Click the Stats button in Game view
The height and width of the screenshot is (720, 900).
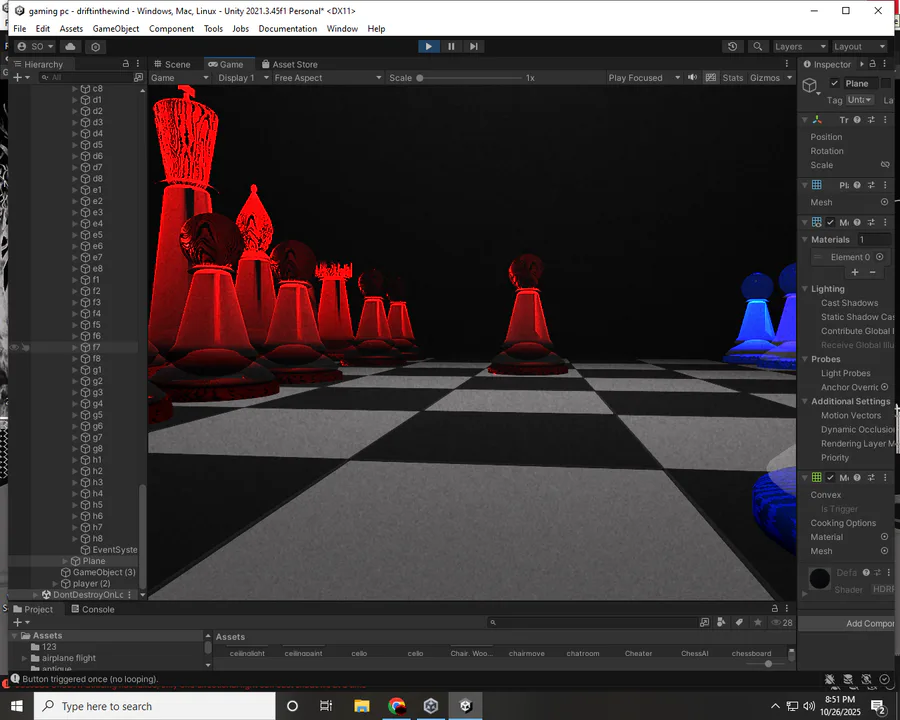click(x=732, y=78)
